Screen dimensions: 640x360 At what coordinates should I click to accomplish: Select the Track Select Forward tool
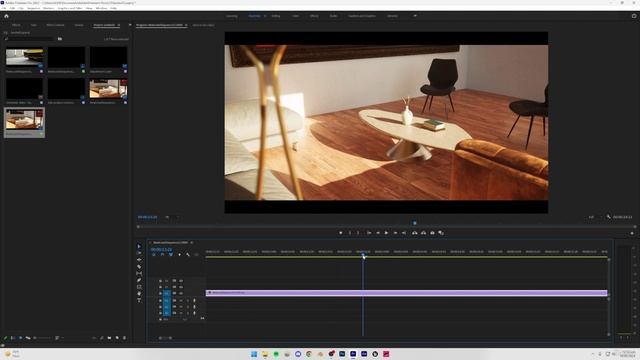(x=139, y=253)
